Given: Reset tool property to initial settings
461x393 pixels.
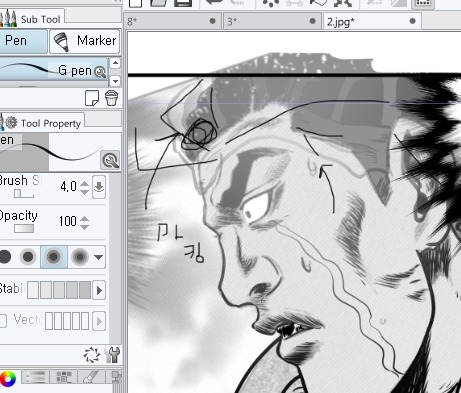Looking at the screenshot, I should 91,355.
